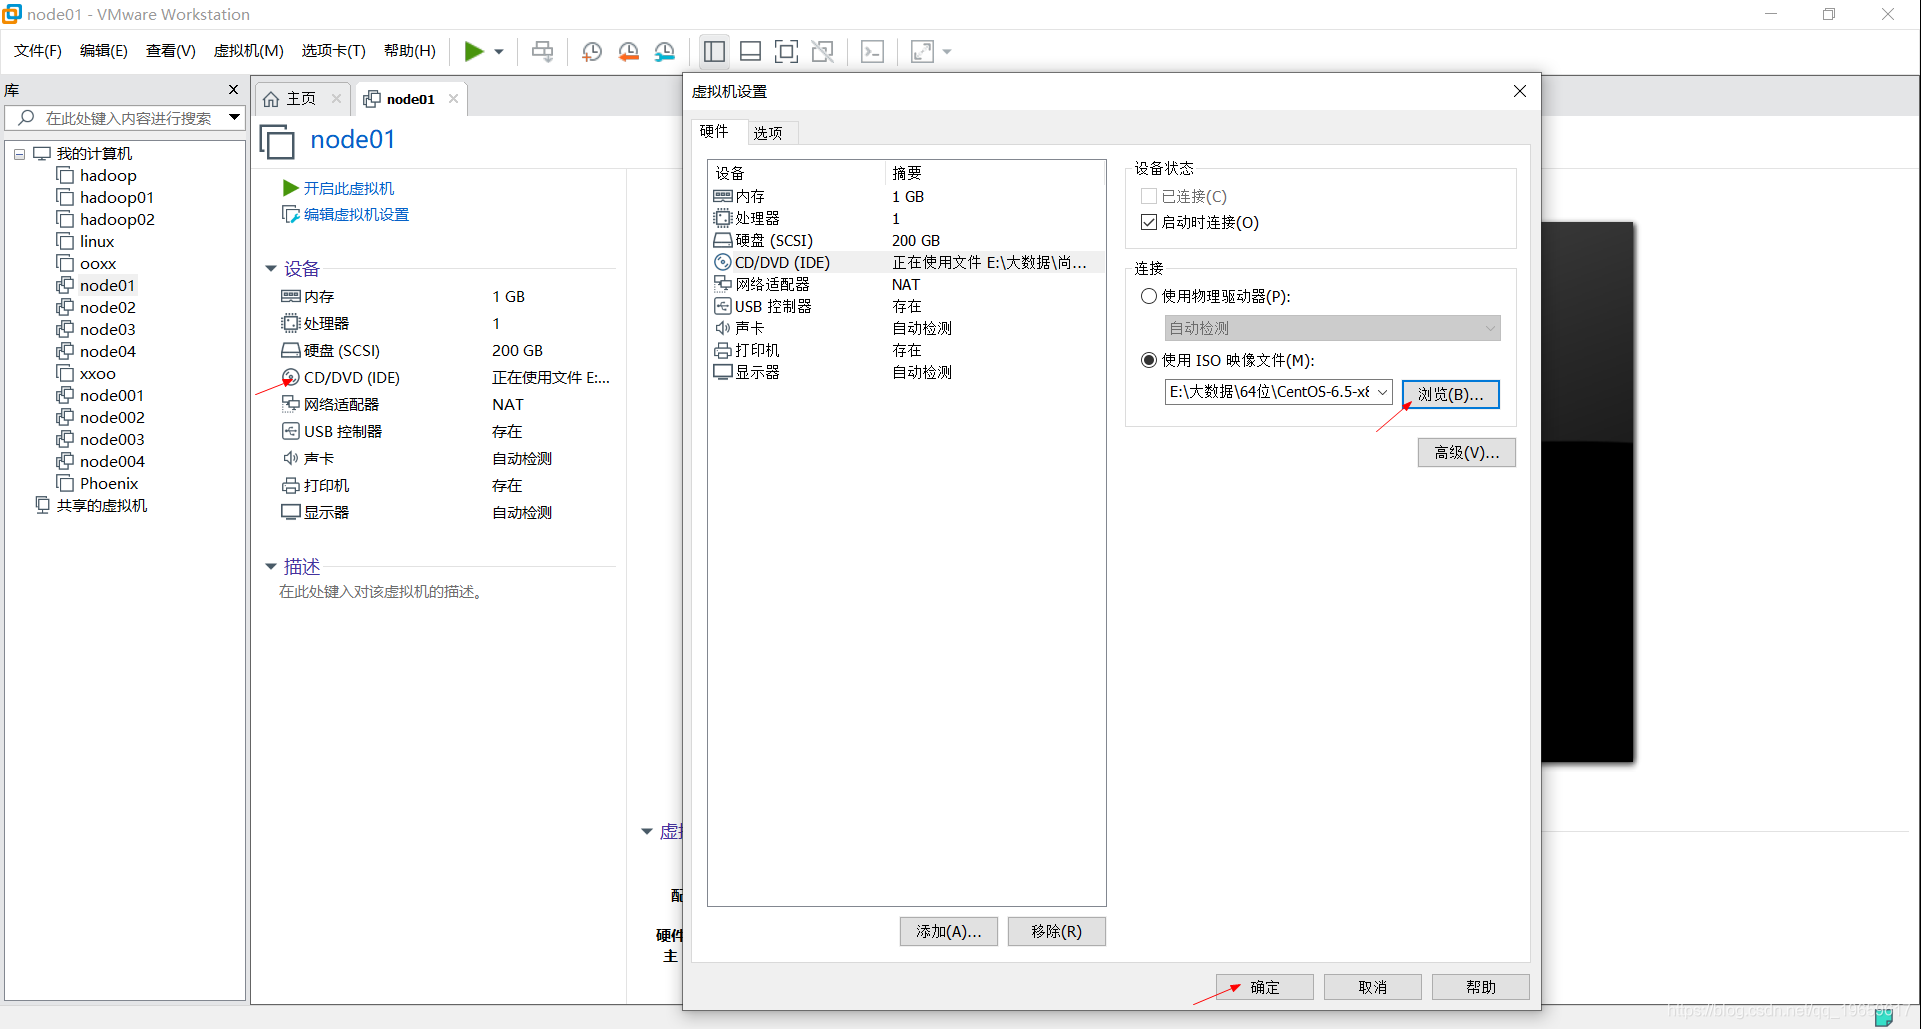Viewport: 1921px width, 1029px height.
Task: Close the library panel with its X
Action: coord(234,90)
